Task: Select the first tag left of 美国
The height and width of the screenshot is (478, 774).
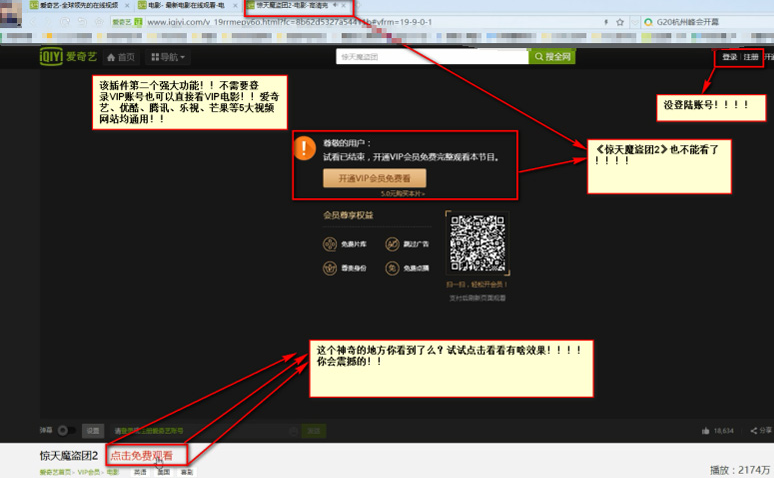Action: (x=140, y=472)
